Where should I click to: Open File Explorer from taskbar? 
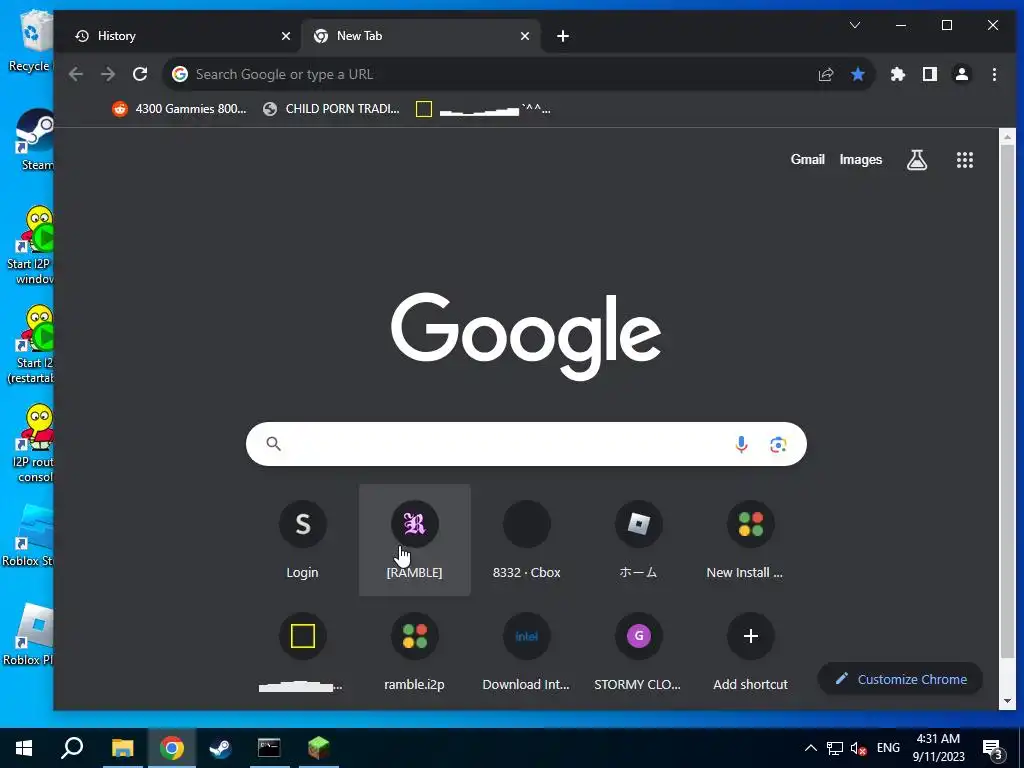[122, 748]
